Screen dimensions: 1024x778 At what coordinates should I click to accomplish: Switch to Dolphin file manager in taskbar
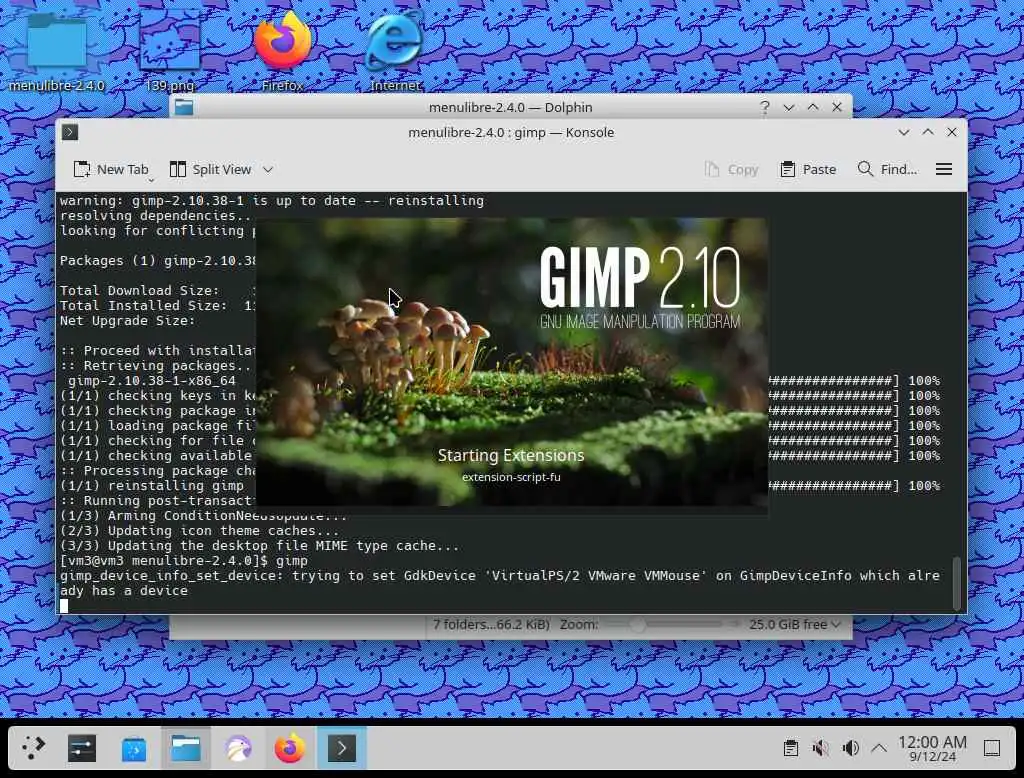[186, 749]
